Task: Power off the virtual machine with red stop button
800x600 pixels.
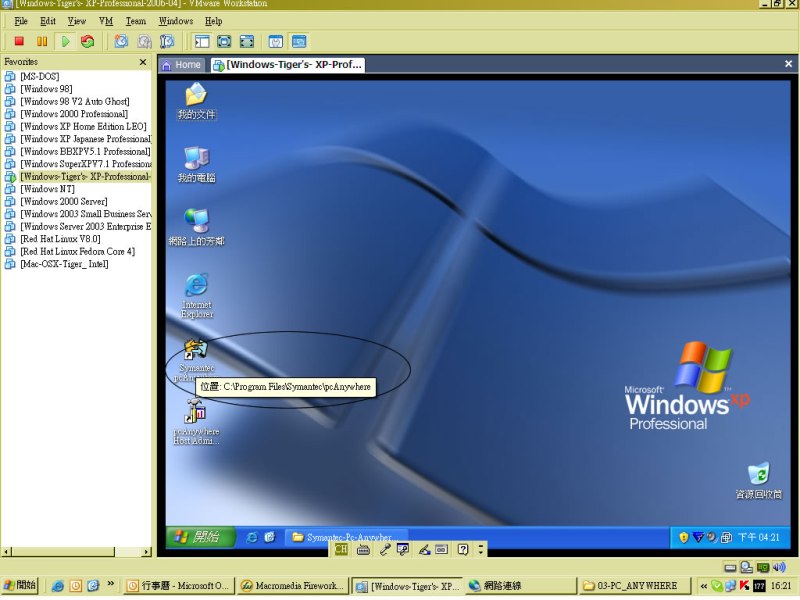Action: [19, 41]
